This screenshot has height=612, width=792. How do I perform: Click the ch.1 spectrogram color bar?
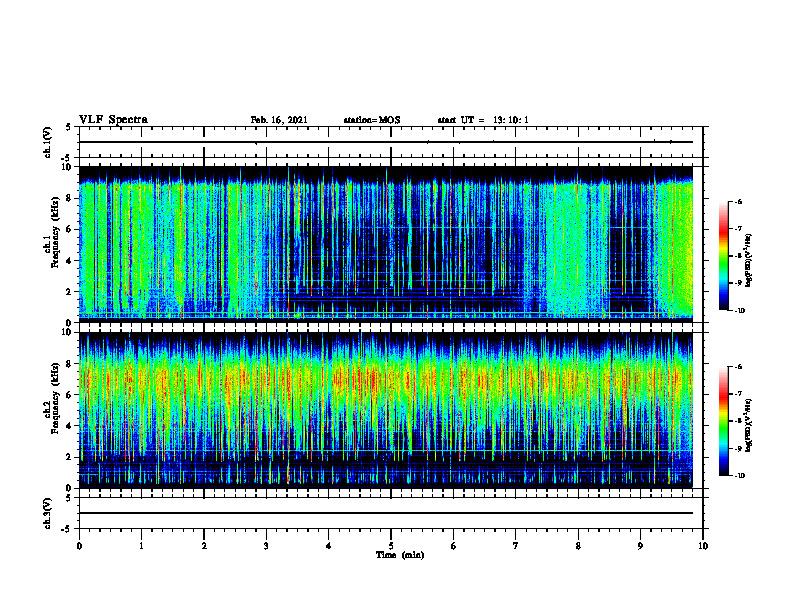point(724,256)
